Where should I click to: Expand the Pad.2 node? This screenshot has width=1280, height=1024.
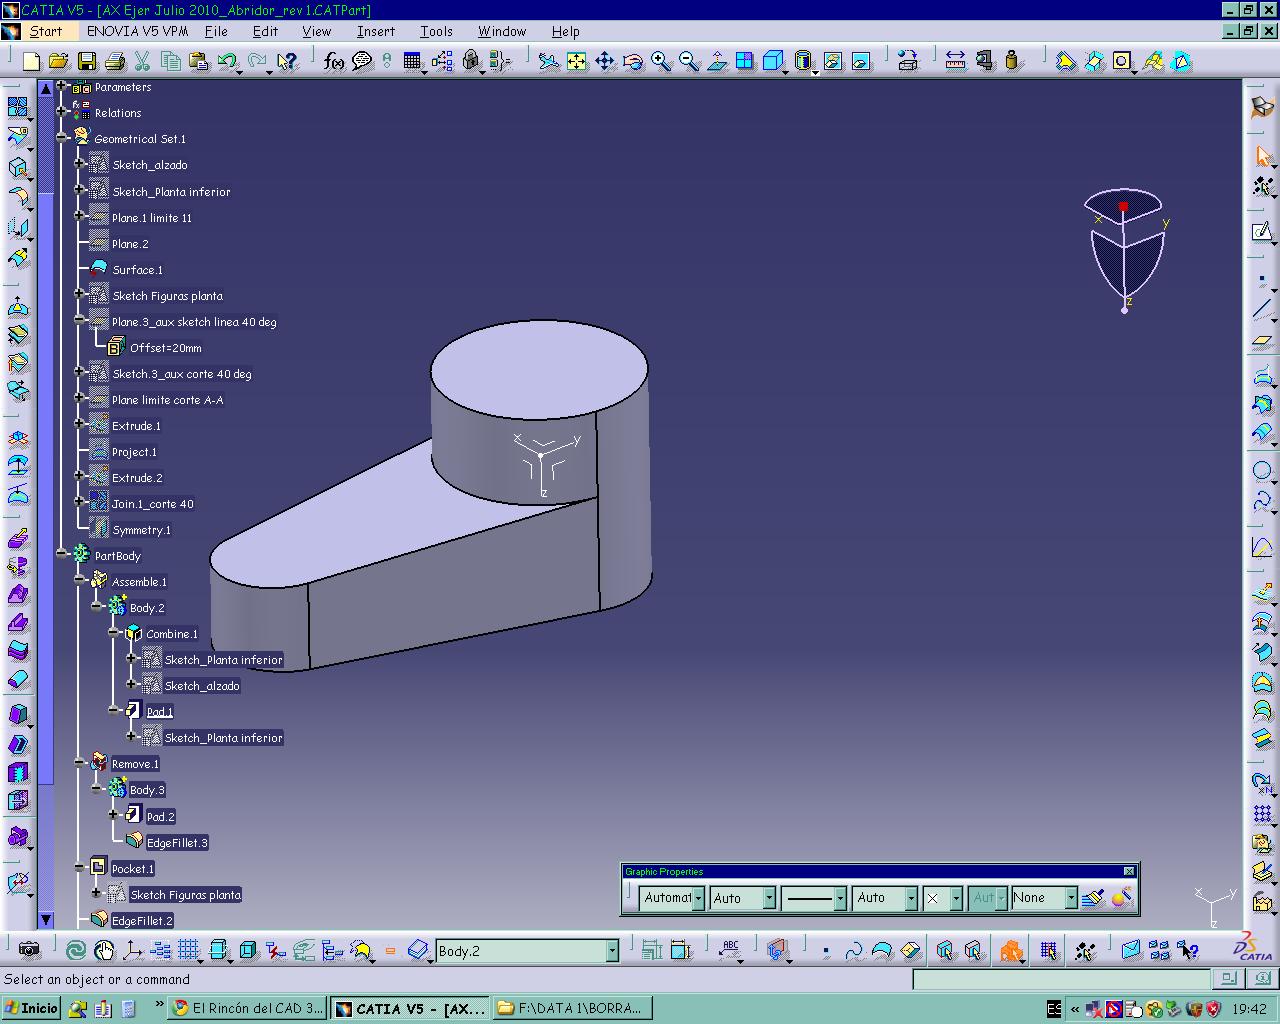point(115,814)
